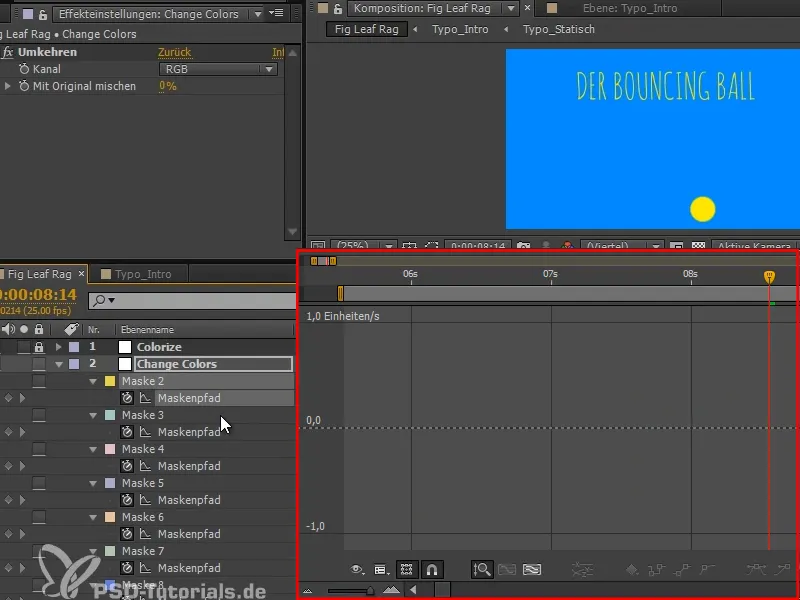This screenshot has height=600, width=800.
Task: Open the graph editor show-properties eye menu
Action: pyautogui.click(x=357, y=569)
